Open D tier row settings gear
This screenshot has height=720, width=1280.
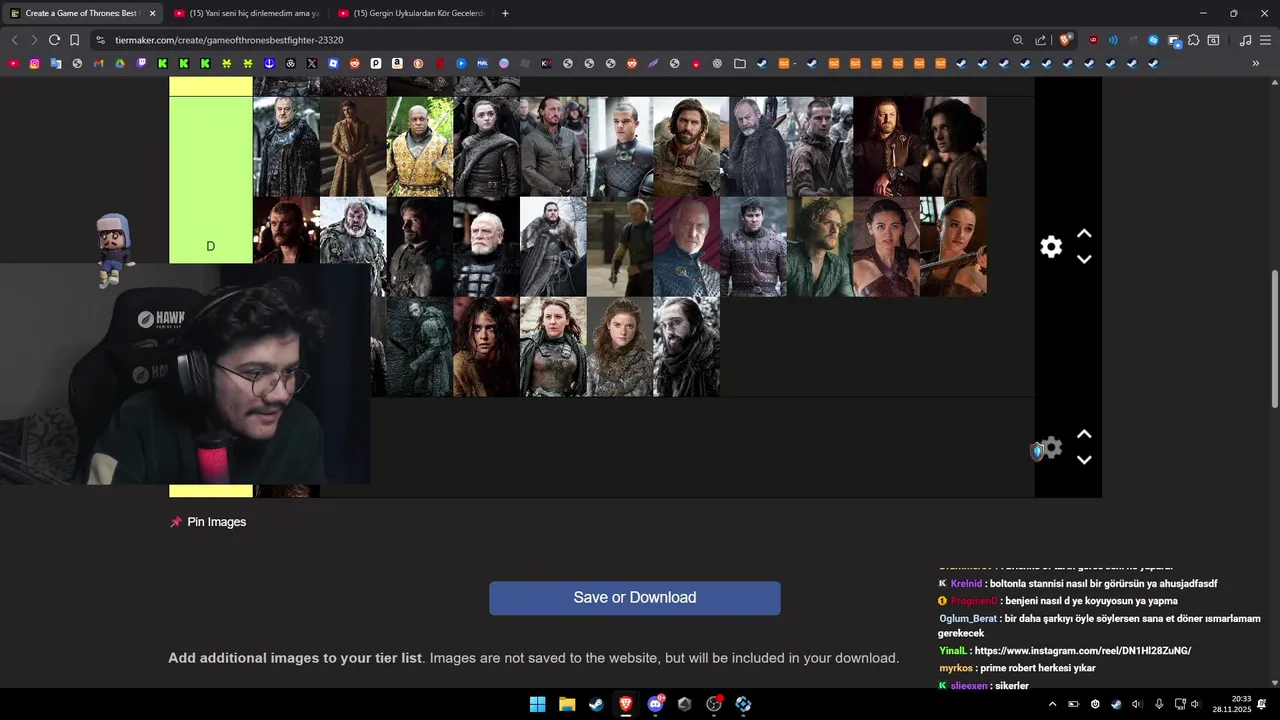click(x=1051, y=247)
